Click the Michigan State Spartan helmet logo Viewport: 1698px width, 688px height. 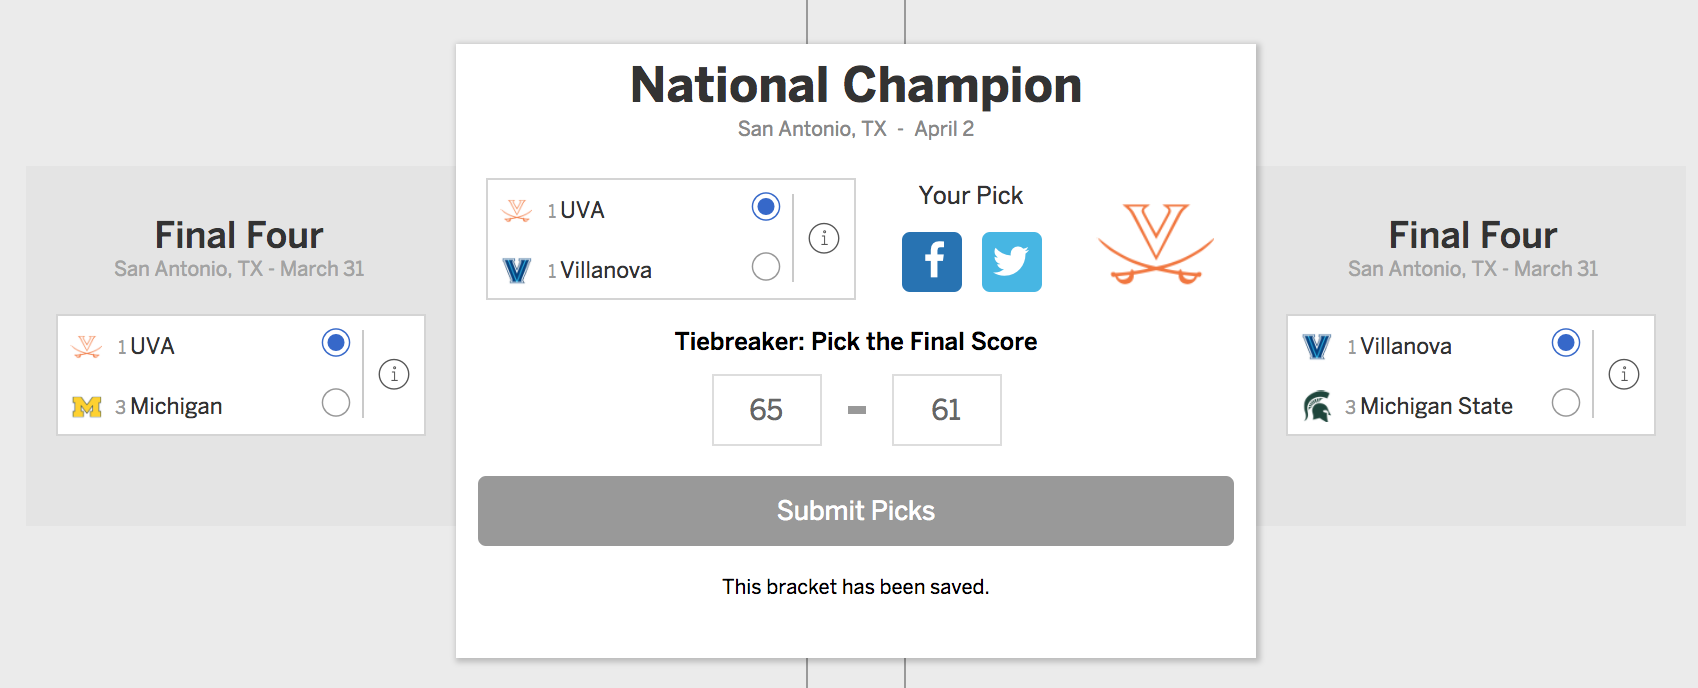[1317, 406]
